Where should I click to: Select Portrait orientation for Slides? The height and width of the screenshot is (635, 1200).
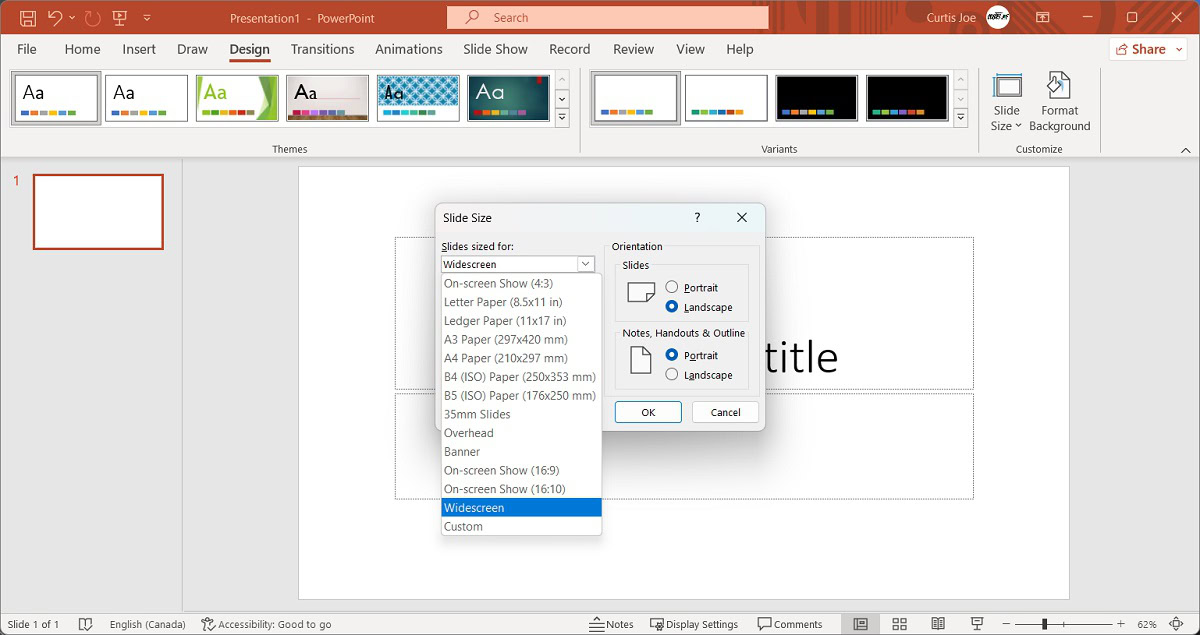(x=672, y=287)
